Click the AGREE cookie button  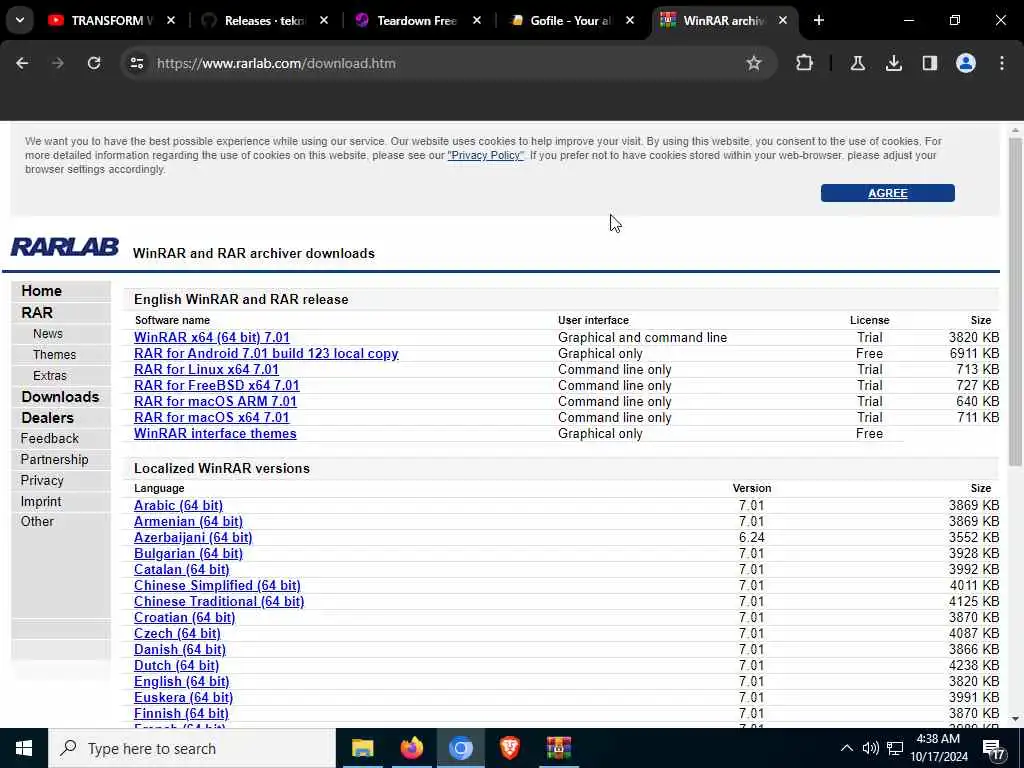tap(888, 193)
